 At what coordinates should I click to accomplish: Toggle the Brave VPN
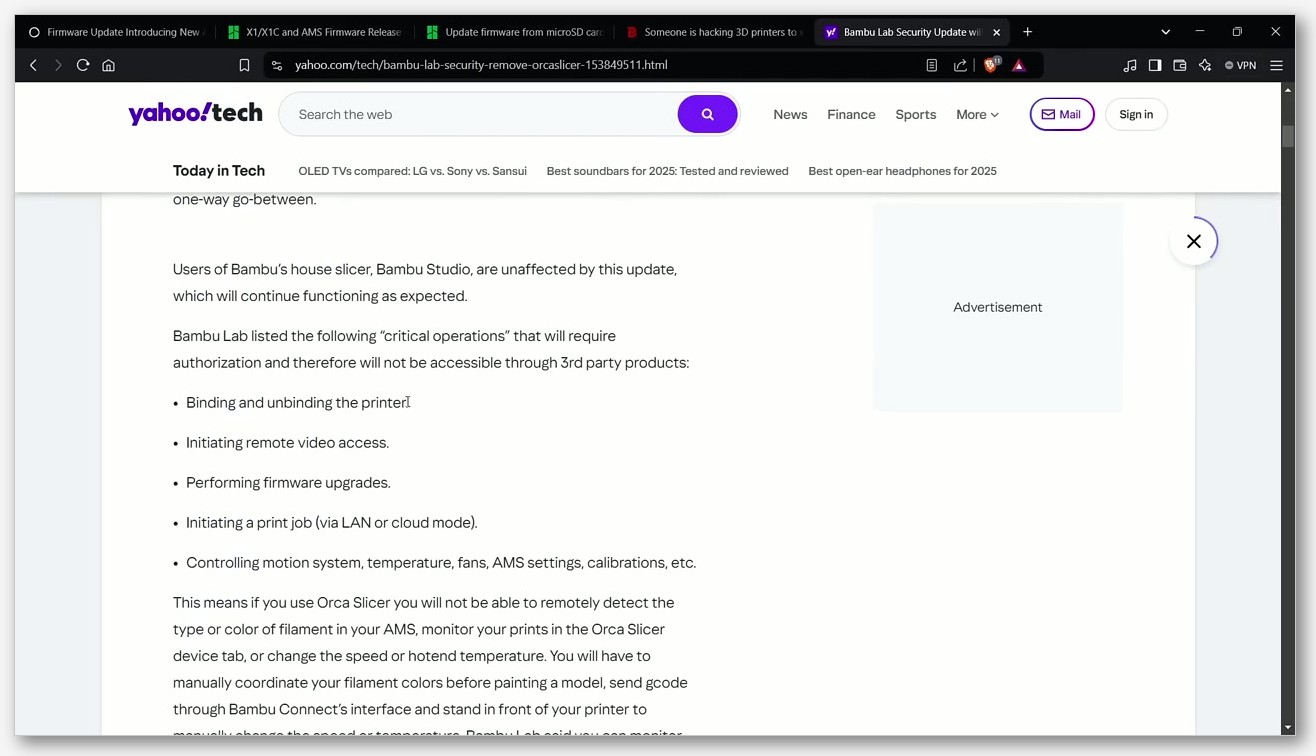[1240, 65]
